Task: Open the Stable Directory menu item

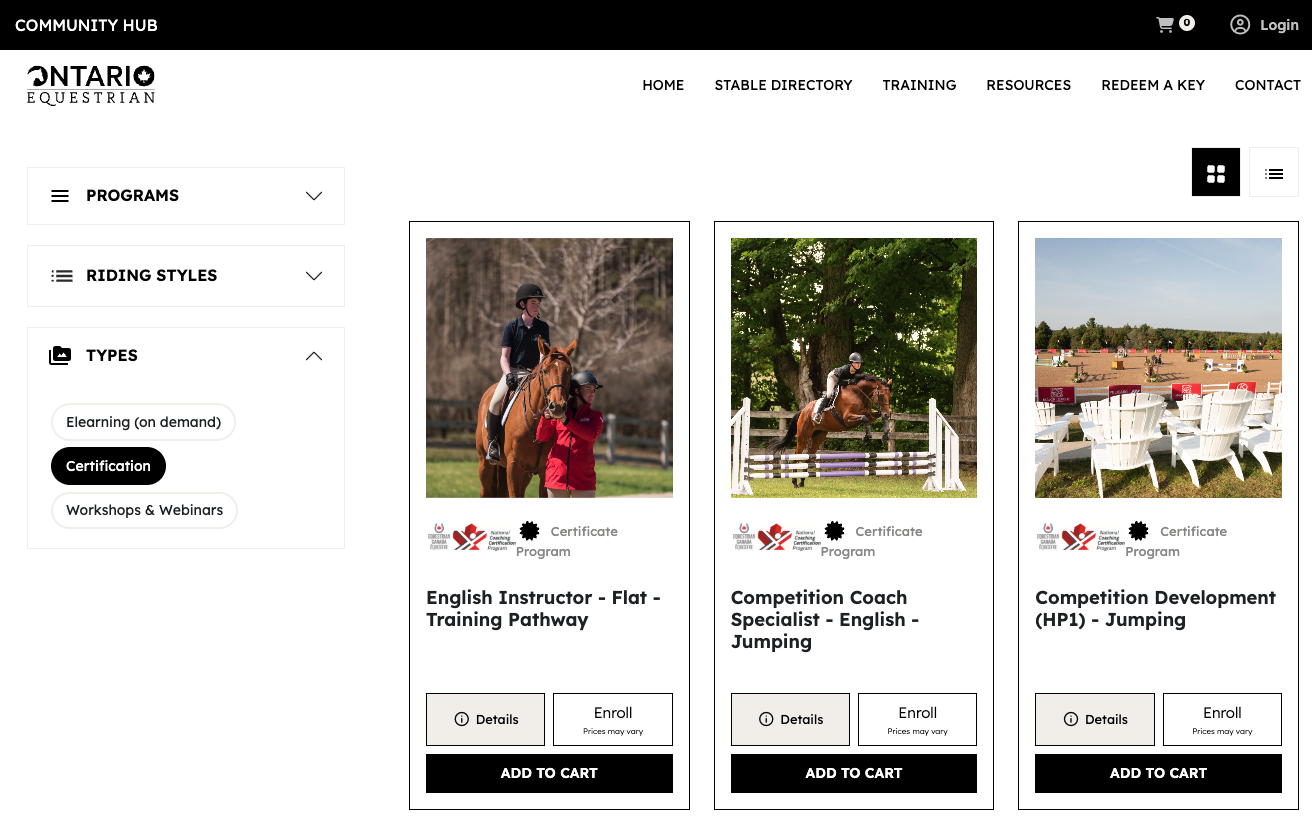Action: pyautogui.click(x=783, y=85)
